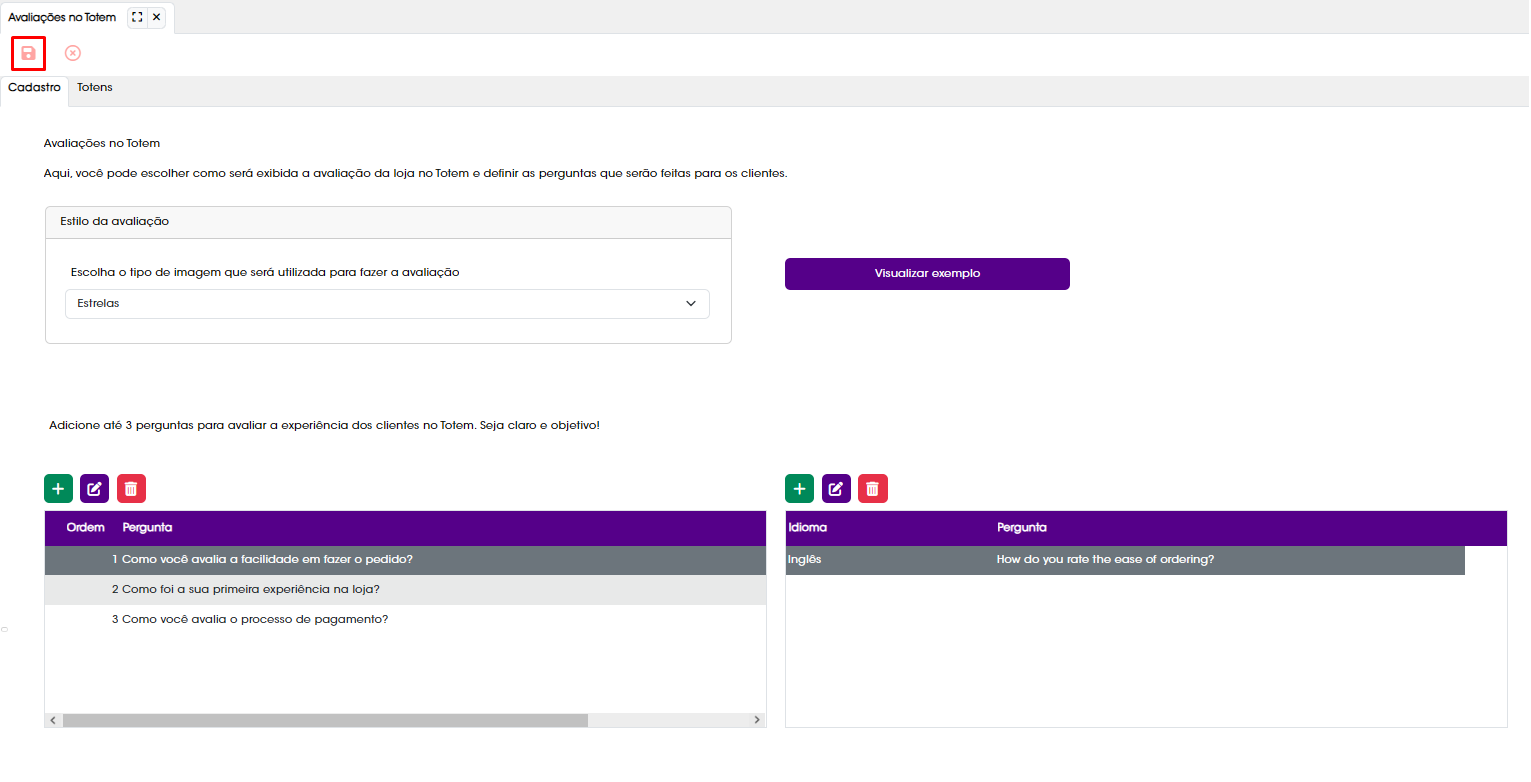Click the save (floppy disk) icon
1531x782 pixels.
(x=28, y=53)
